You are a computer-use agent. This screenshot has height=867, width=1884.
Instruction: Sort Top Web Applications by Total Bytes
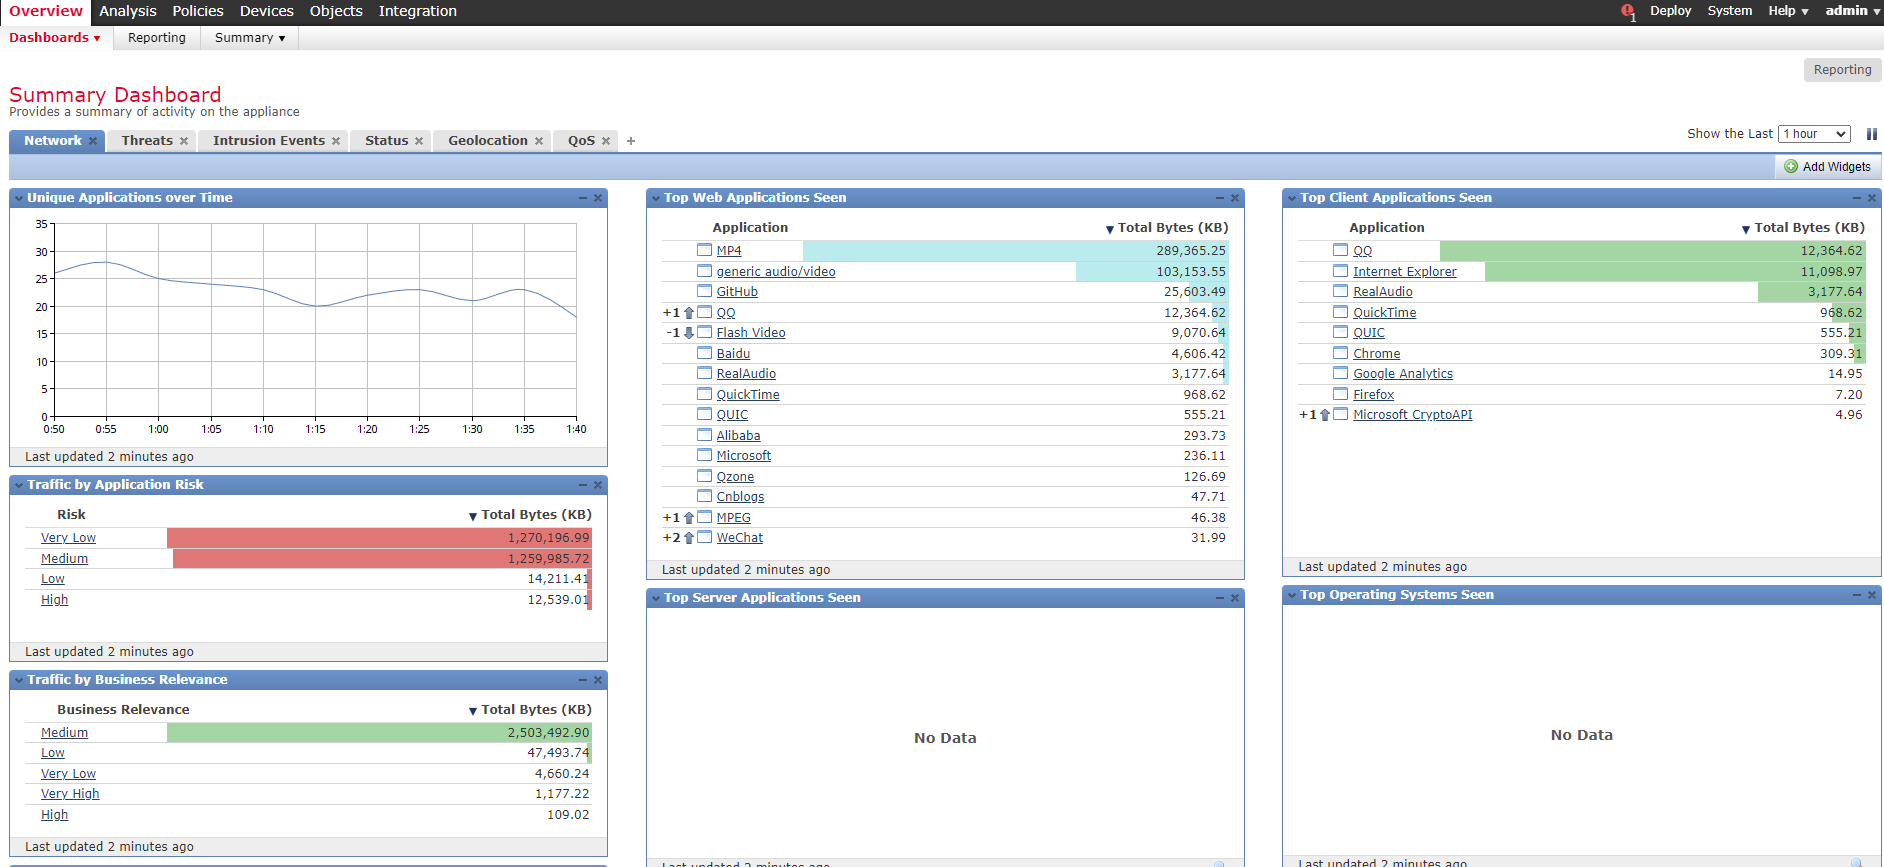[1167, 228]
